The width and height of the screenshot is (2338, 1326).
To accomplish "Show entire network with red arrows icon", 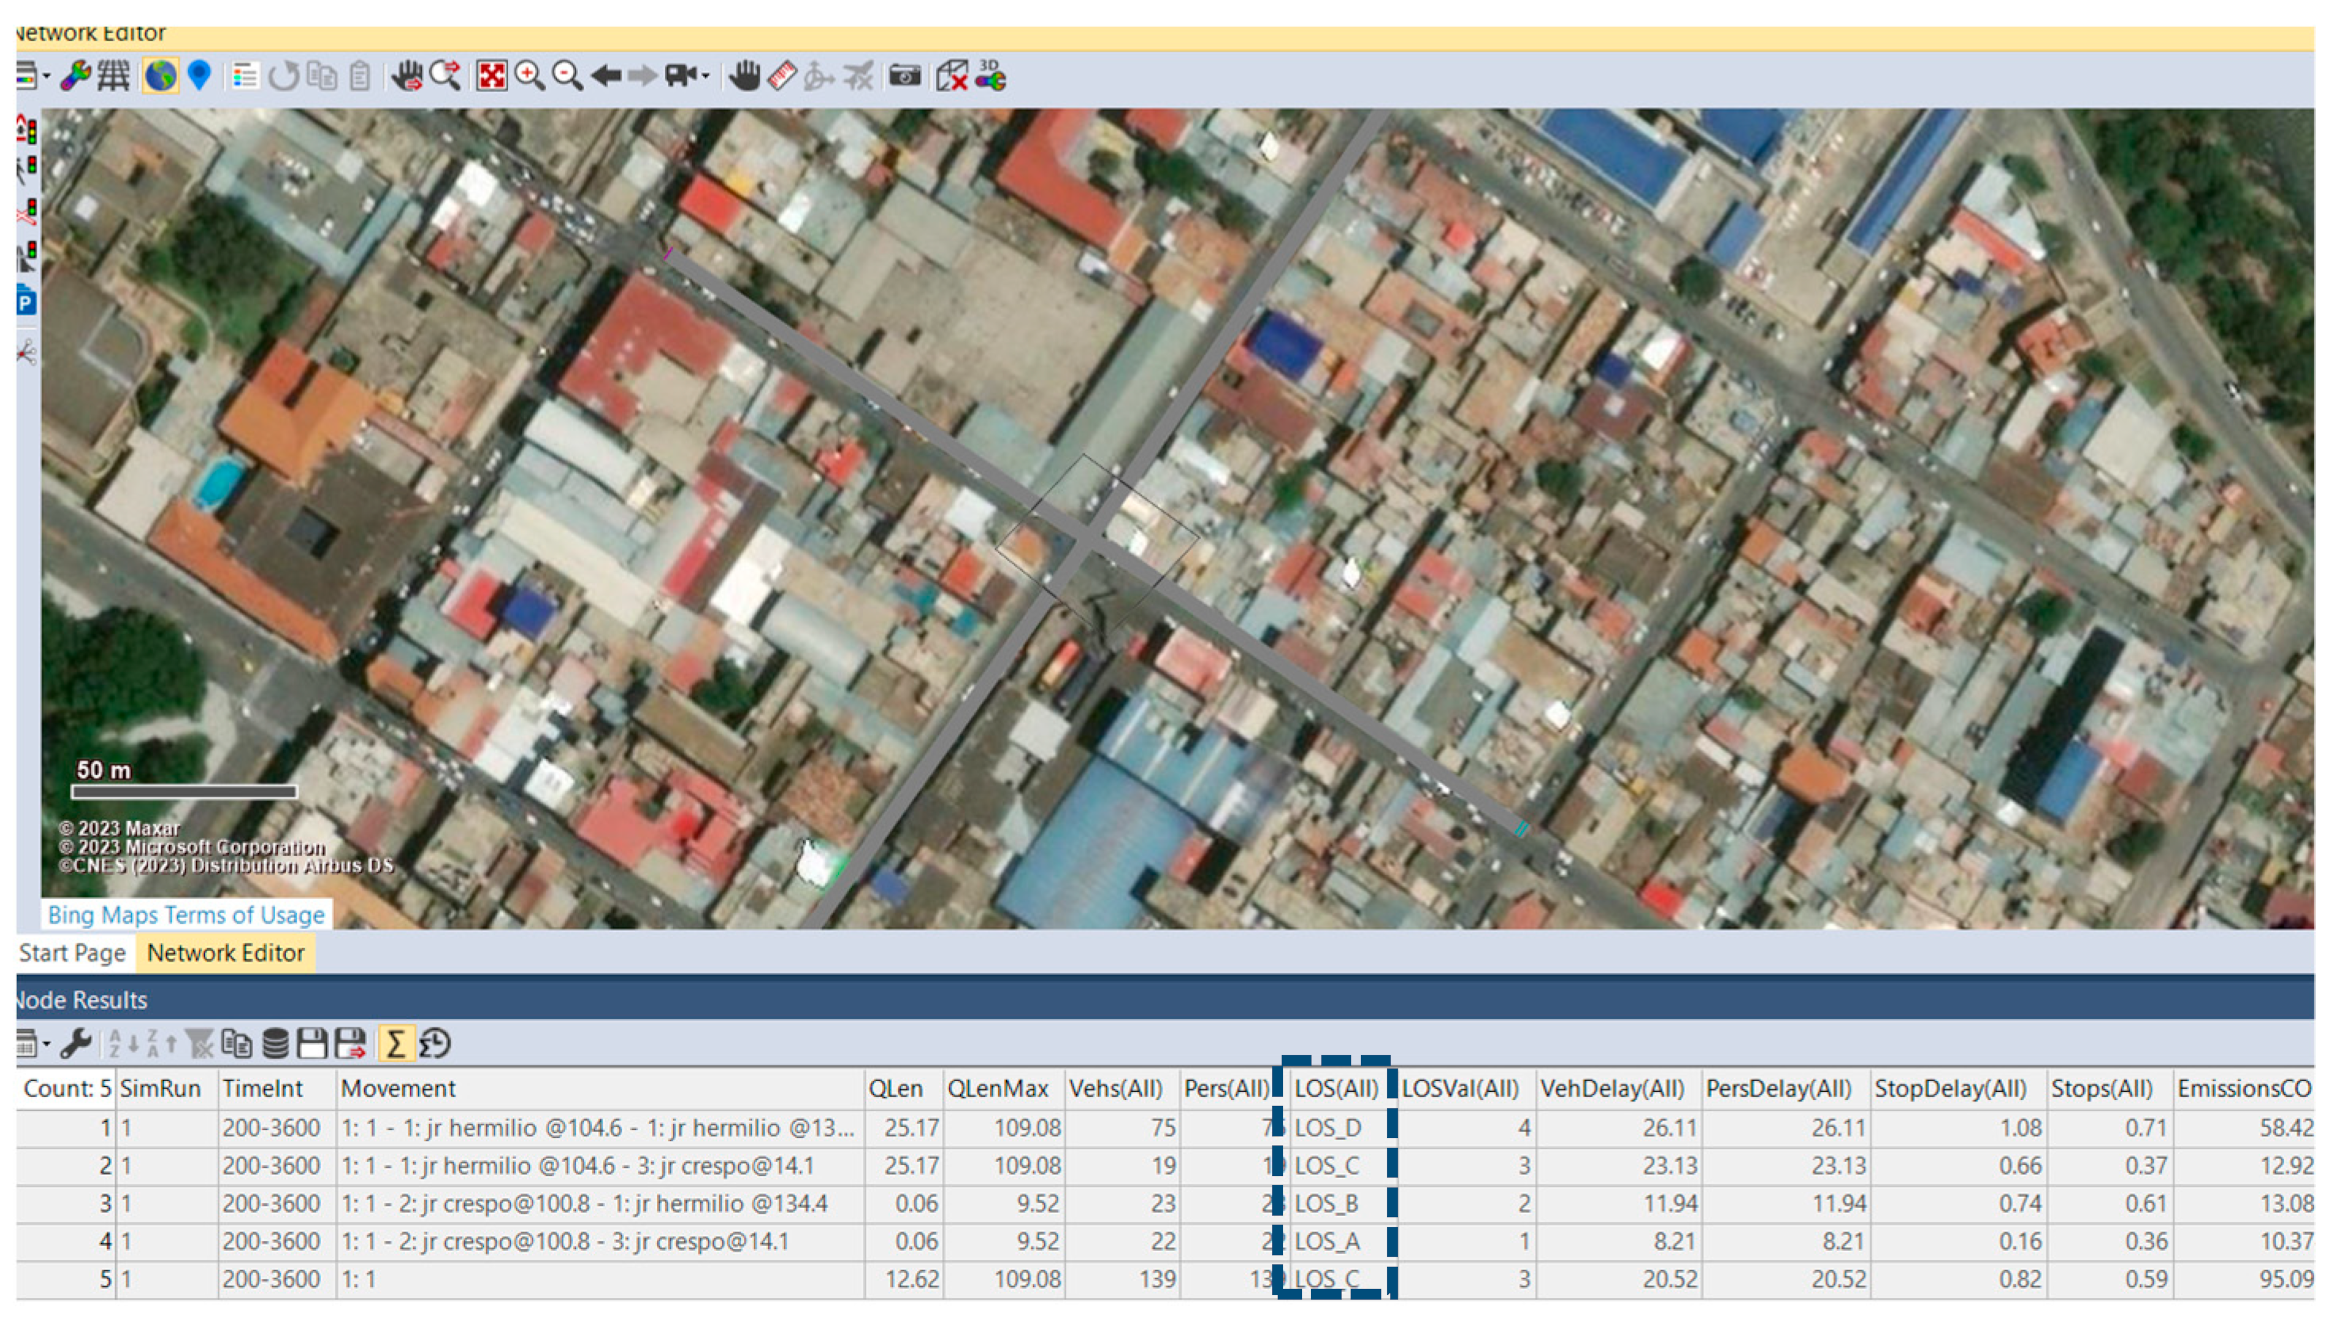I will point(491,76).
